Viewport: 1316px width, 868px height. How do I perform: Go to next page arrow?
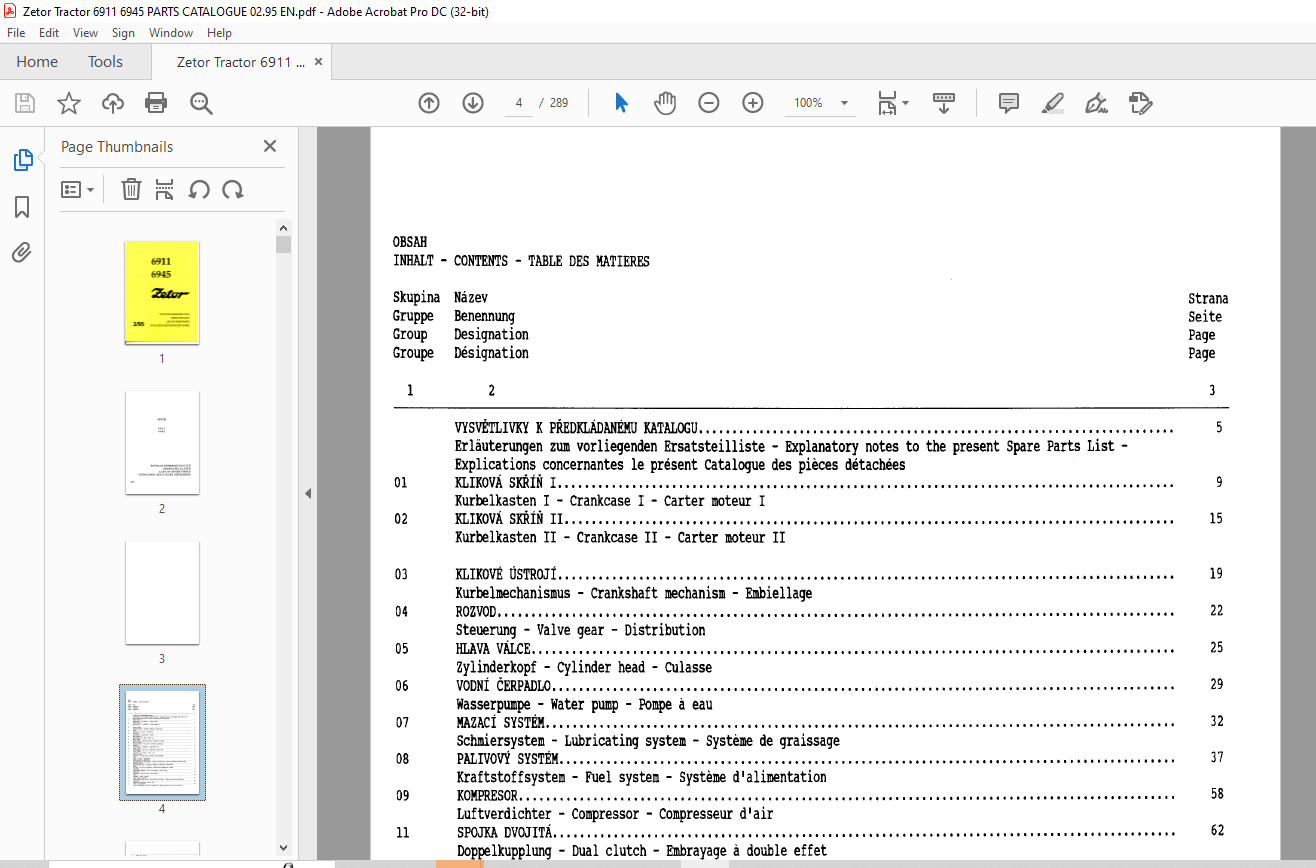tap(473, 103)
